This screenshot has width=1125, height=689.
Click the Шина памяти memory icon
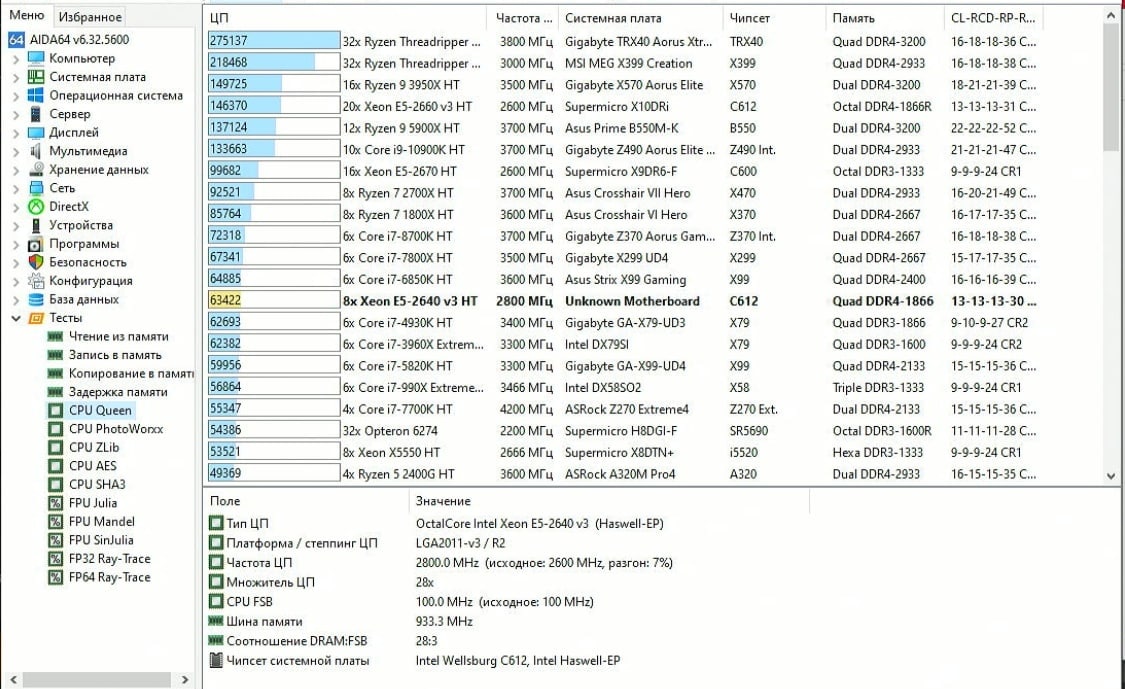click(x=216, y=621)
